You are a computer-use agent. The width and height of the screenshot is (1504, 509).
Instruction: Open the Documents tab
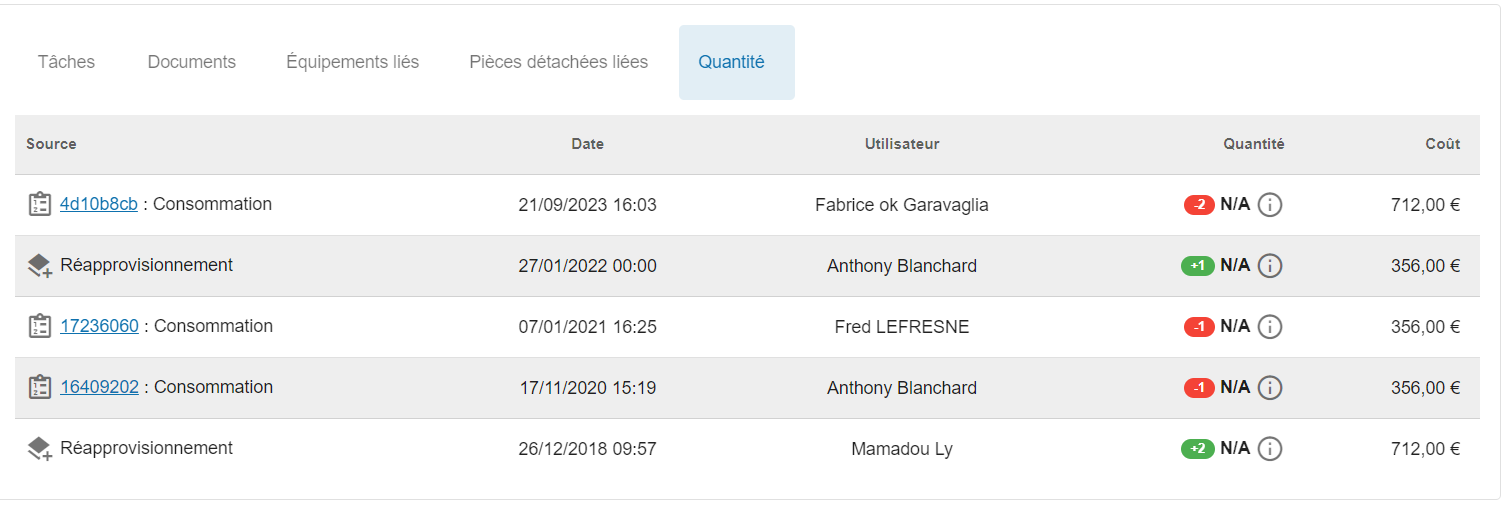(192, 62)
